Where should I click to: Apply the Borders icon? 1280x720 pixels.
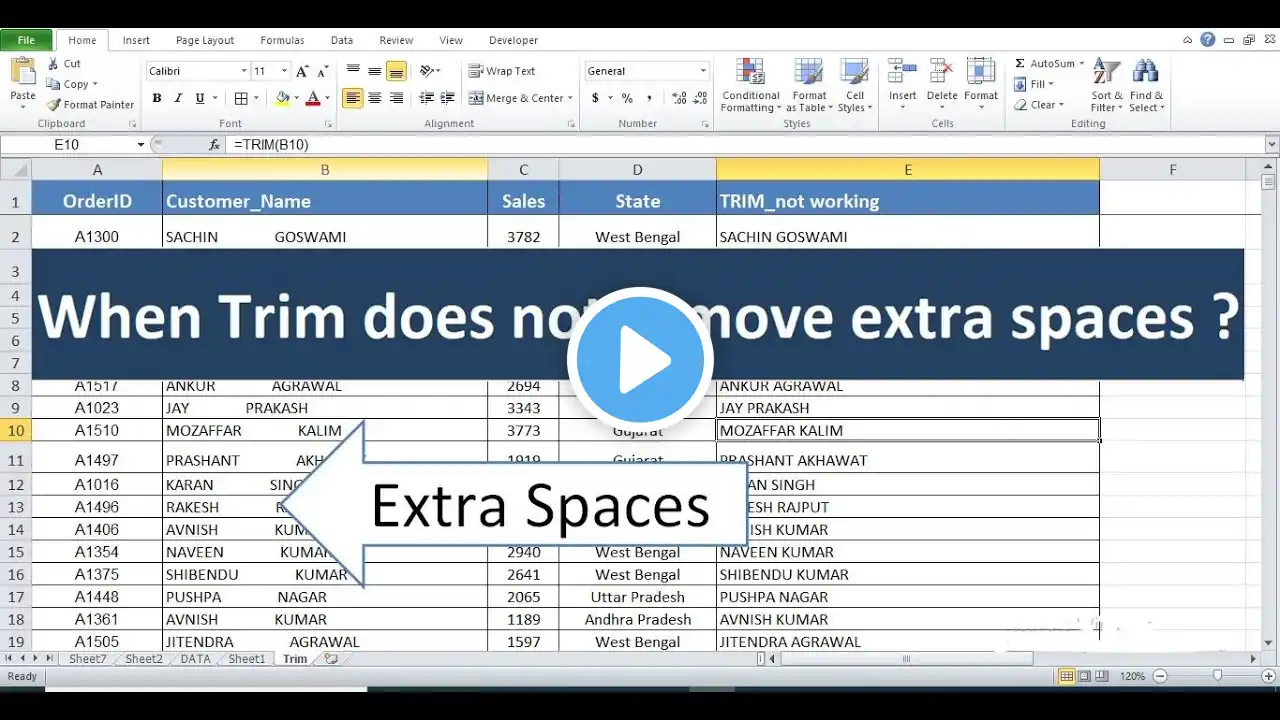(x=241, y=98)
